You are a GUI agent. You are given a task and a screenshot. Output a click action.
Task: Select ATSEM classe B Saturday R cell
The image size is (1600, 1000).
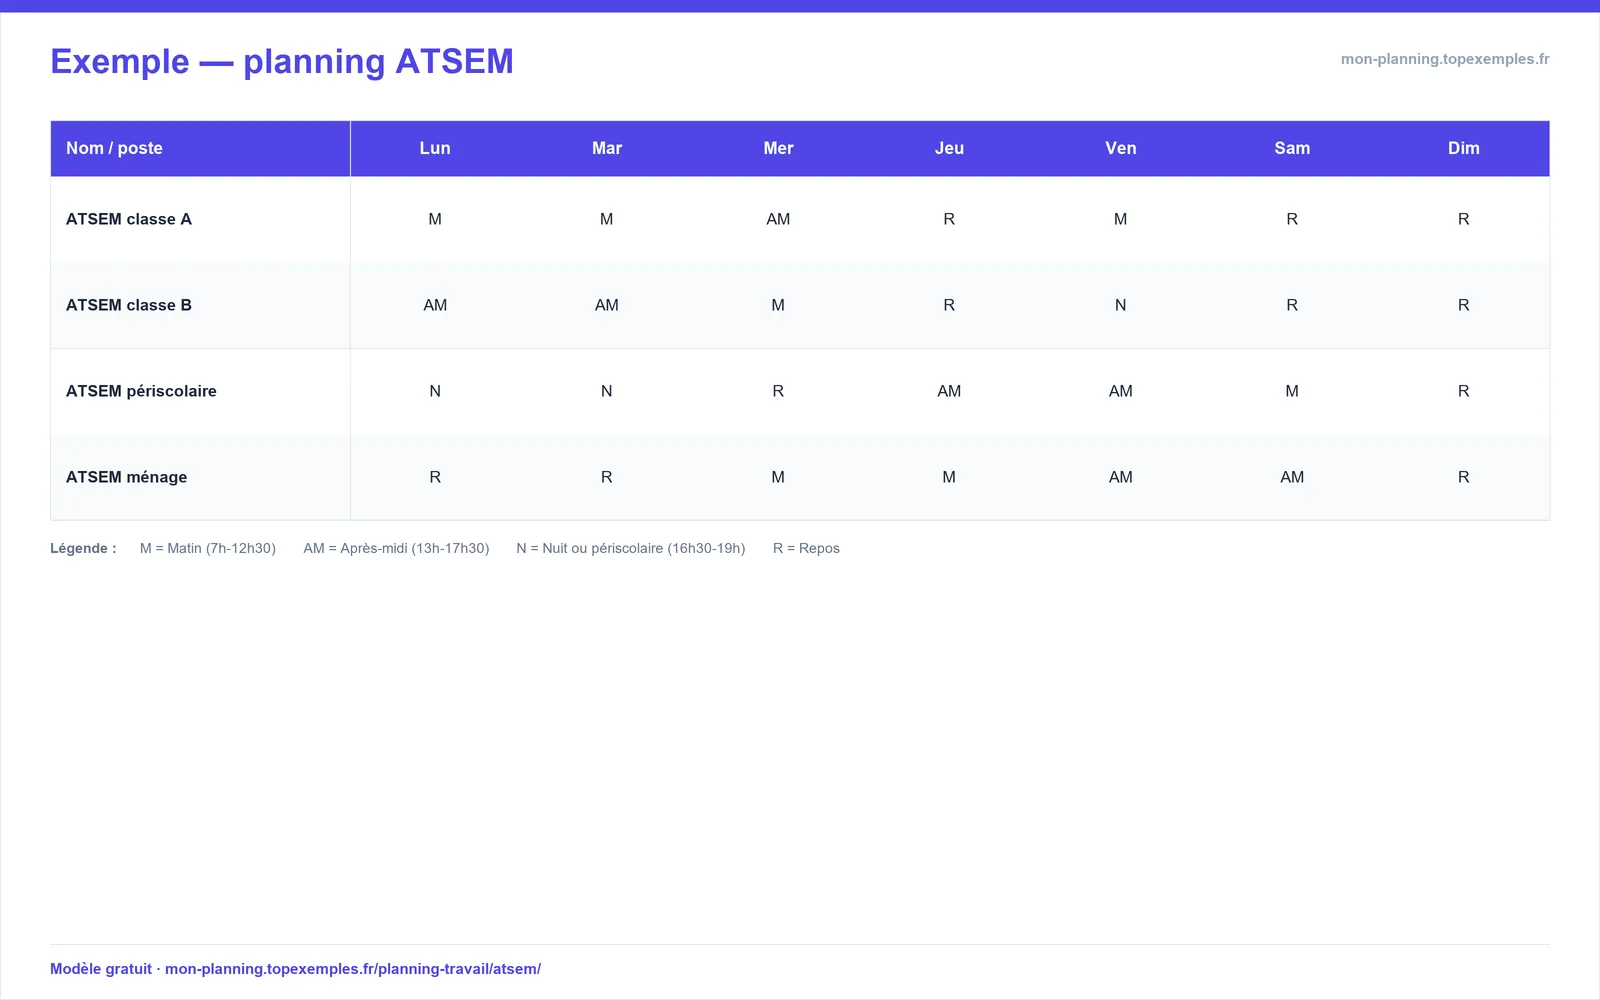click(x=1292, y=305)
